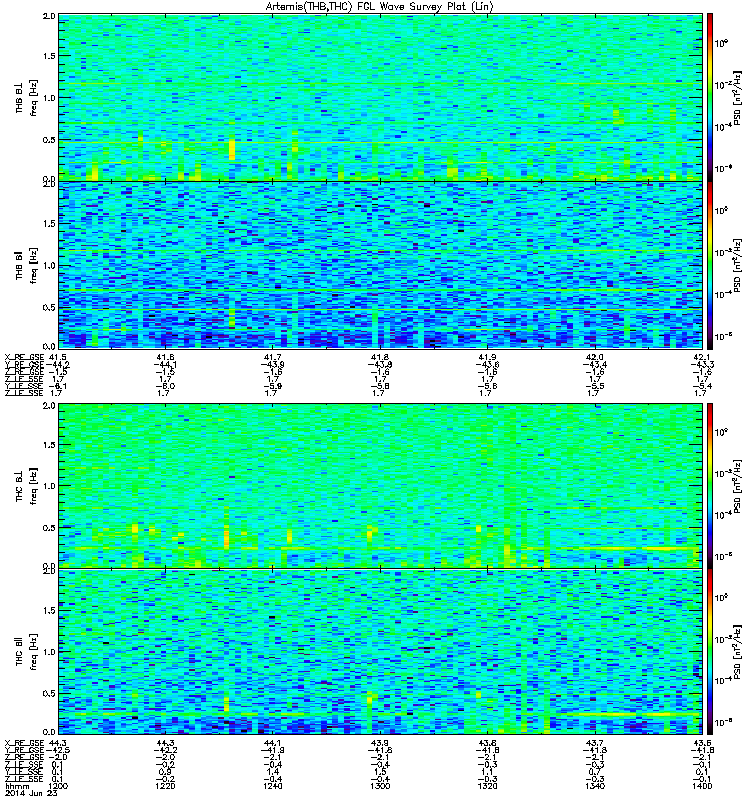750x800 pixels.
Task: Click the top panel's "THB B⊥ freq [Hz]" axis label
Action: click(x=26, y=97)
